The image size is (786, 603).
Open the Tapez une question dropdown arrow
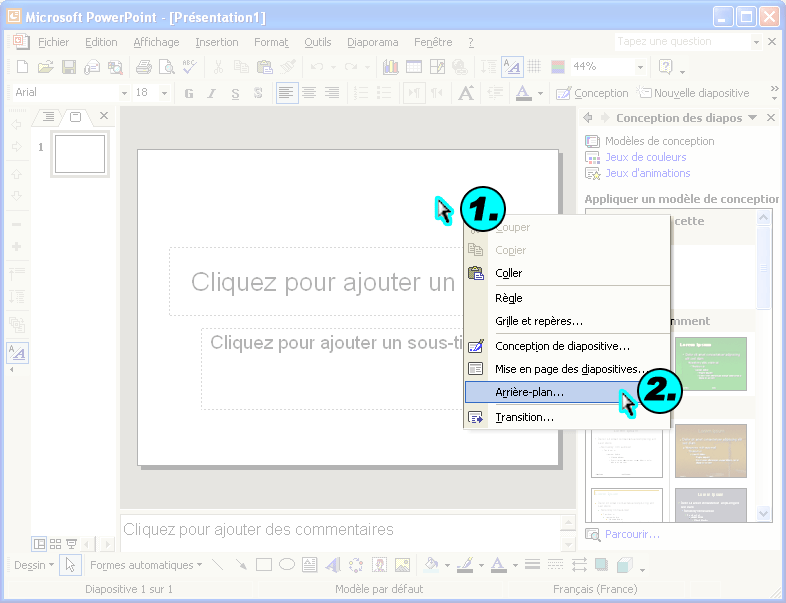(x=756, y=42)
